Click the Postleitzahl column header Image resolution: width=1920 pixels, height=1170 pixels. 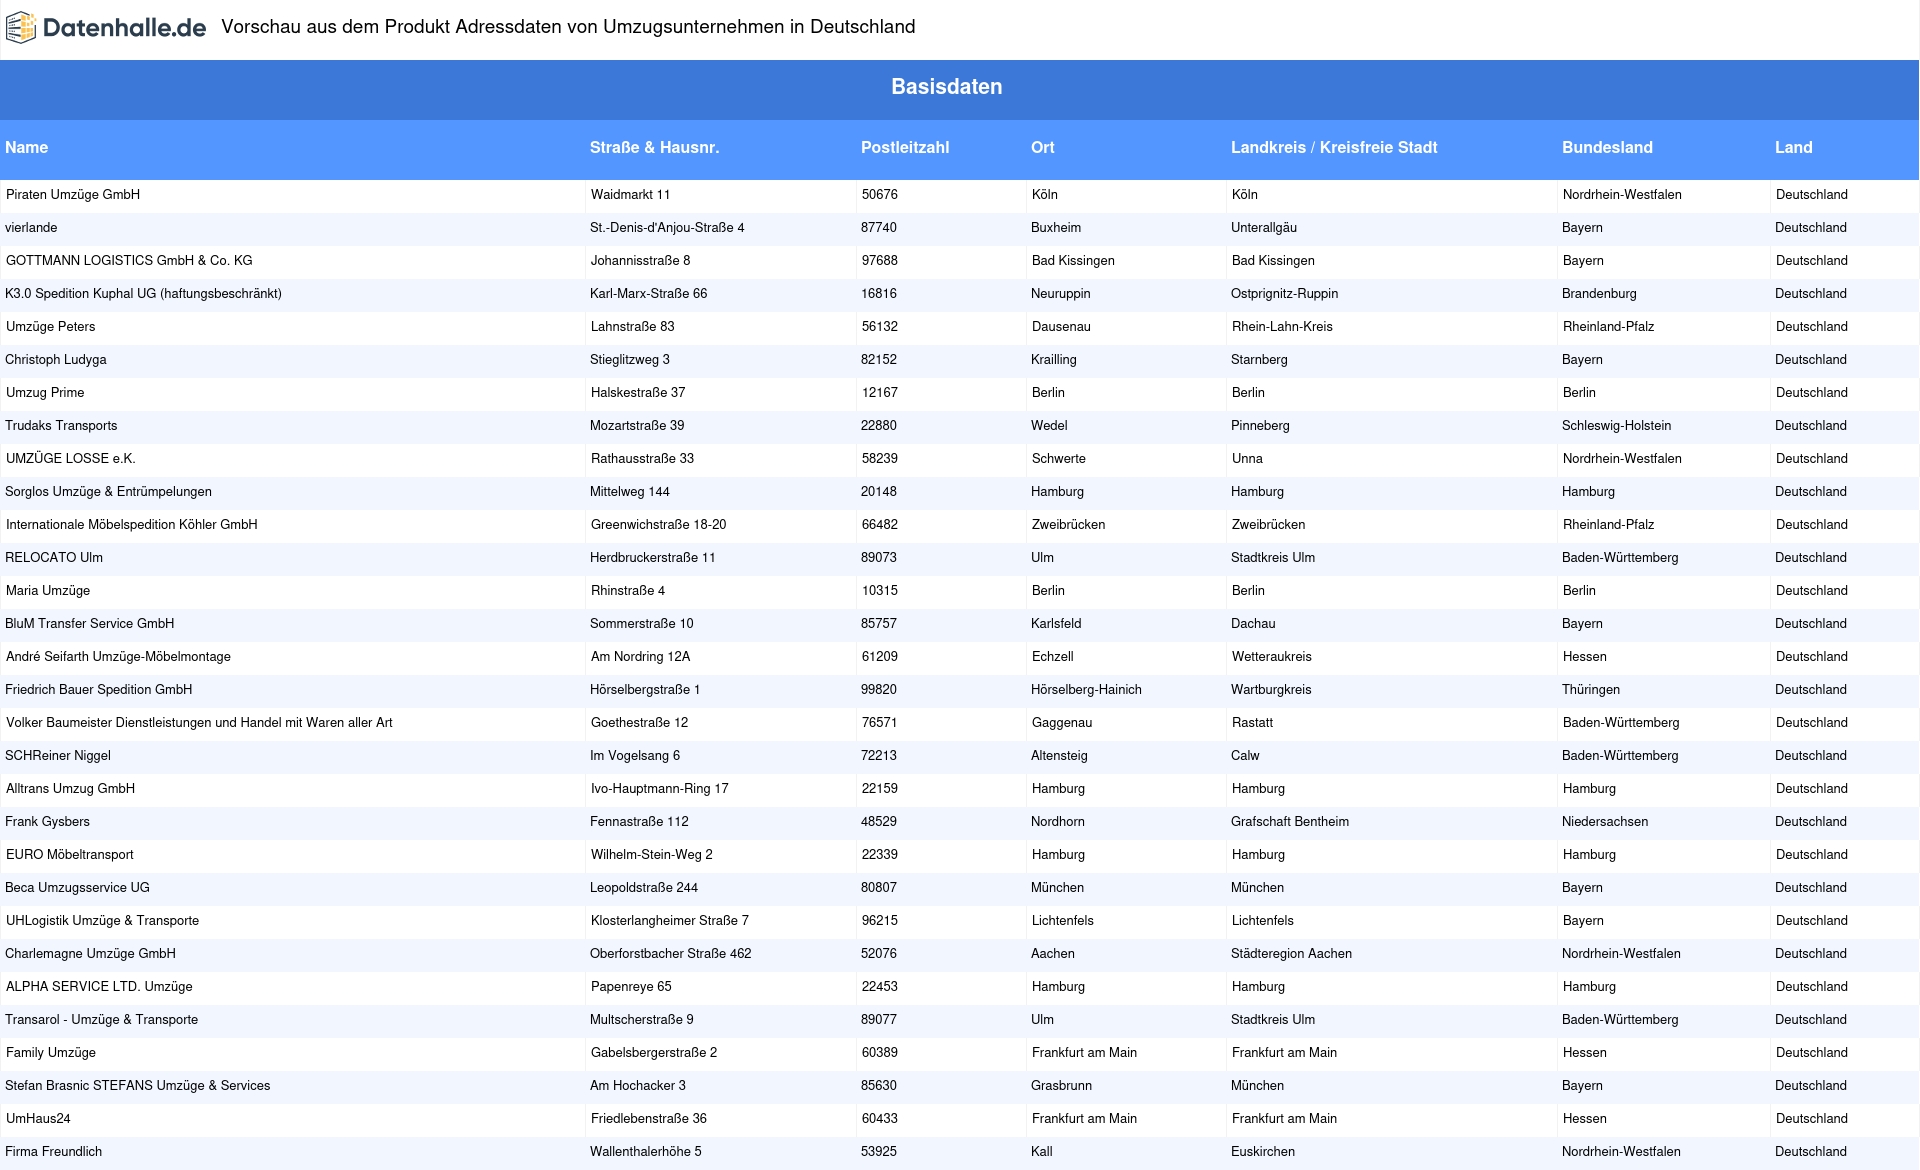905,147
